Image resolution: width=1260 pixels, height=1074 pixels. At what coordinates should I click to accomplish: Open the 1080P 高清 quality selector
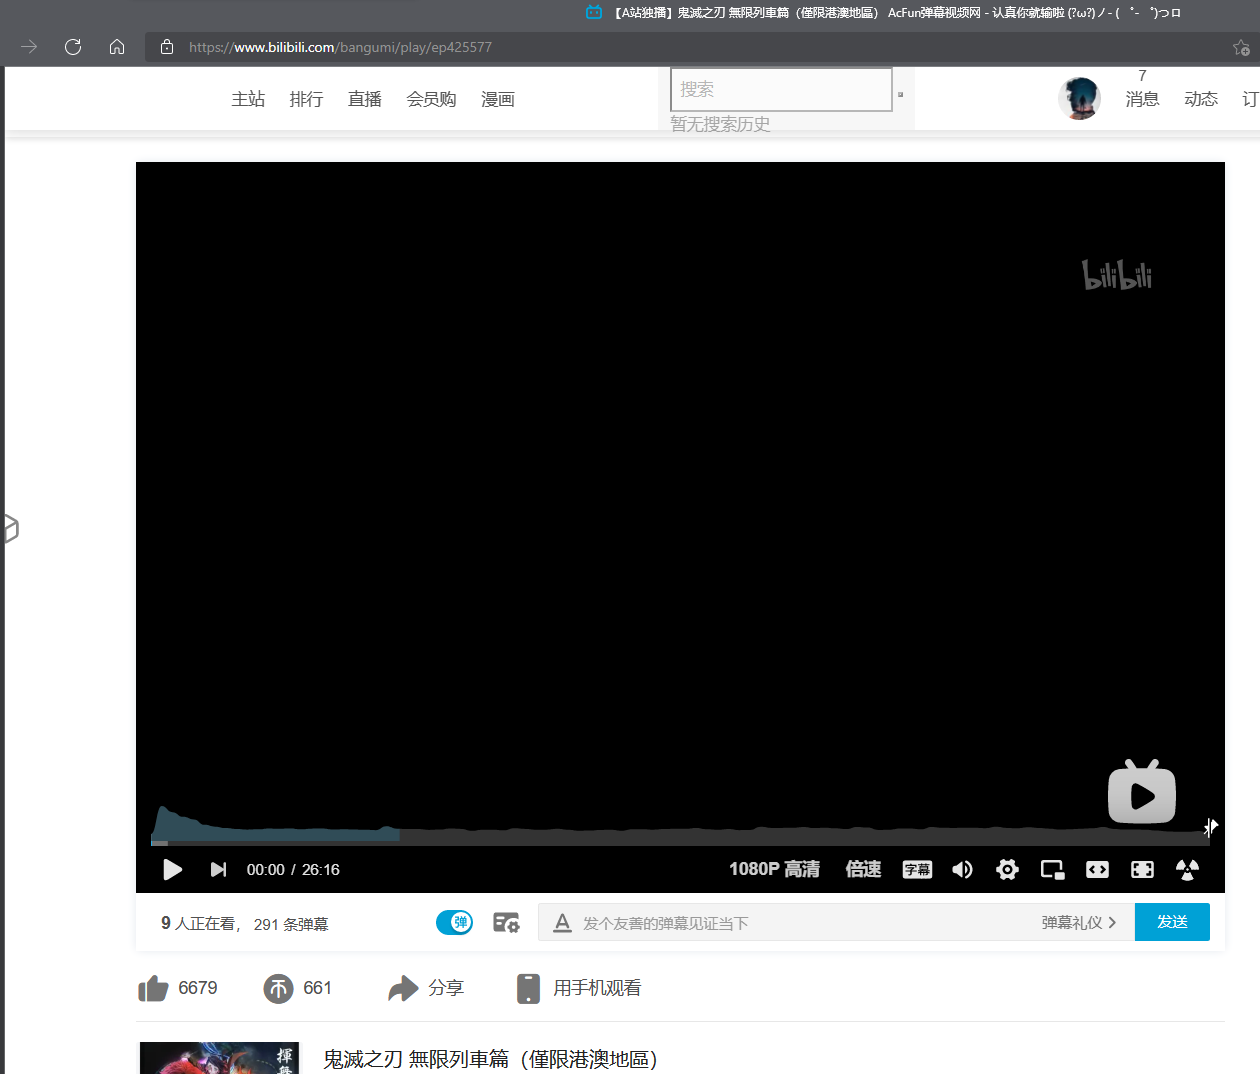coord(774,869)
